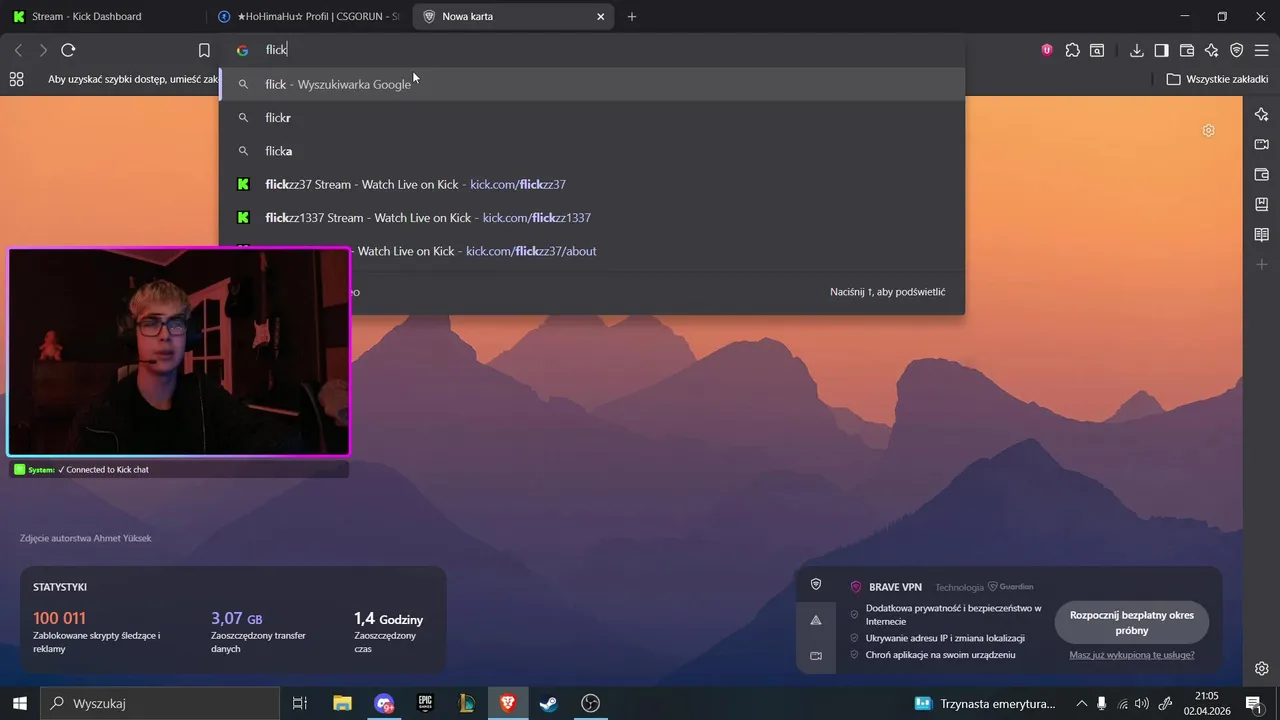Select the Brave Talk camera widget tab
The width and height of the screenshot is (1280, 720).
coord(816,656)
